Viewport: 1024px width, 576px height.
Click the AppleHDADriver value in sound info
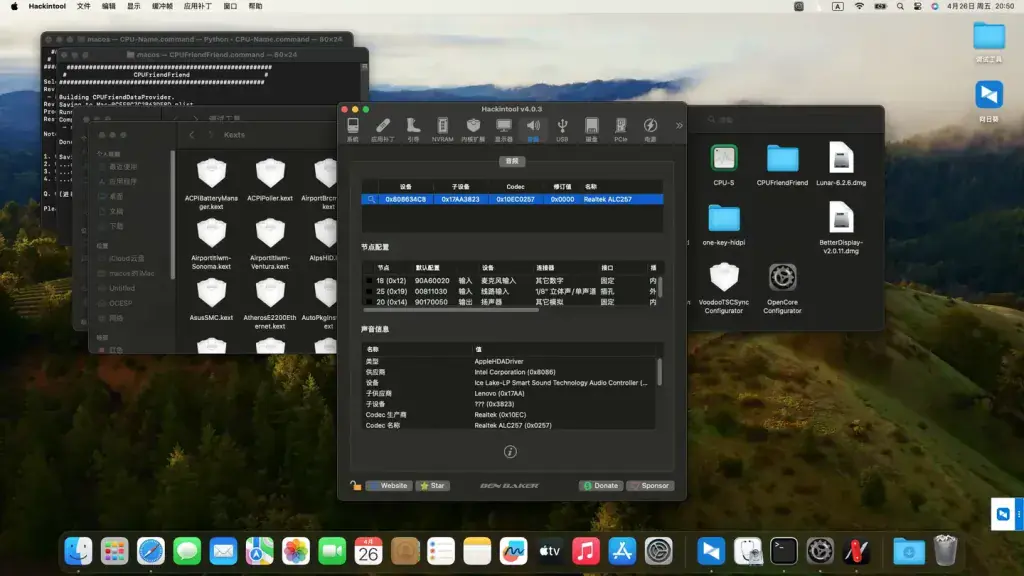(x=499, y=361)
